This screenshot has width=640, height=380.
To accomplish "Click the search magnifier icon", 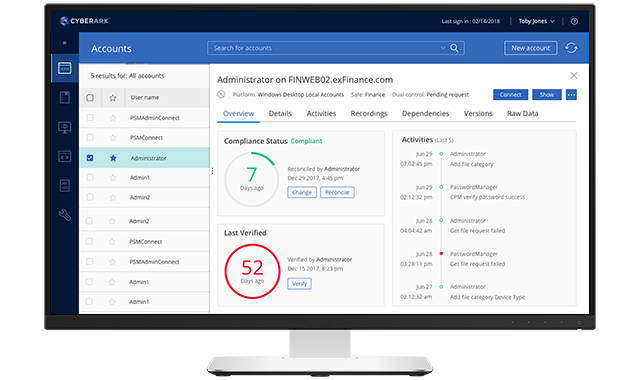I will [454, 48].
